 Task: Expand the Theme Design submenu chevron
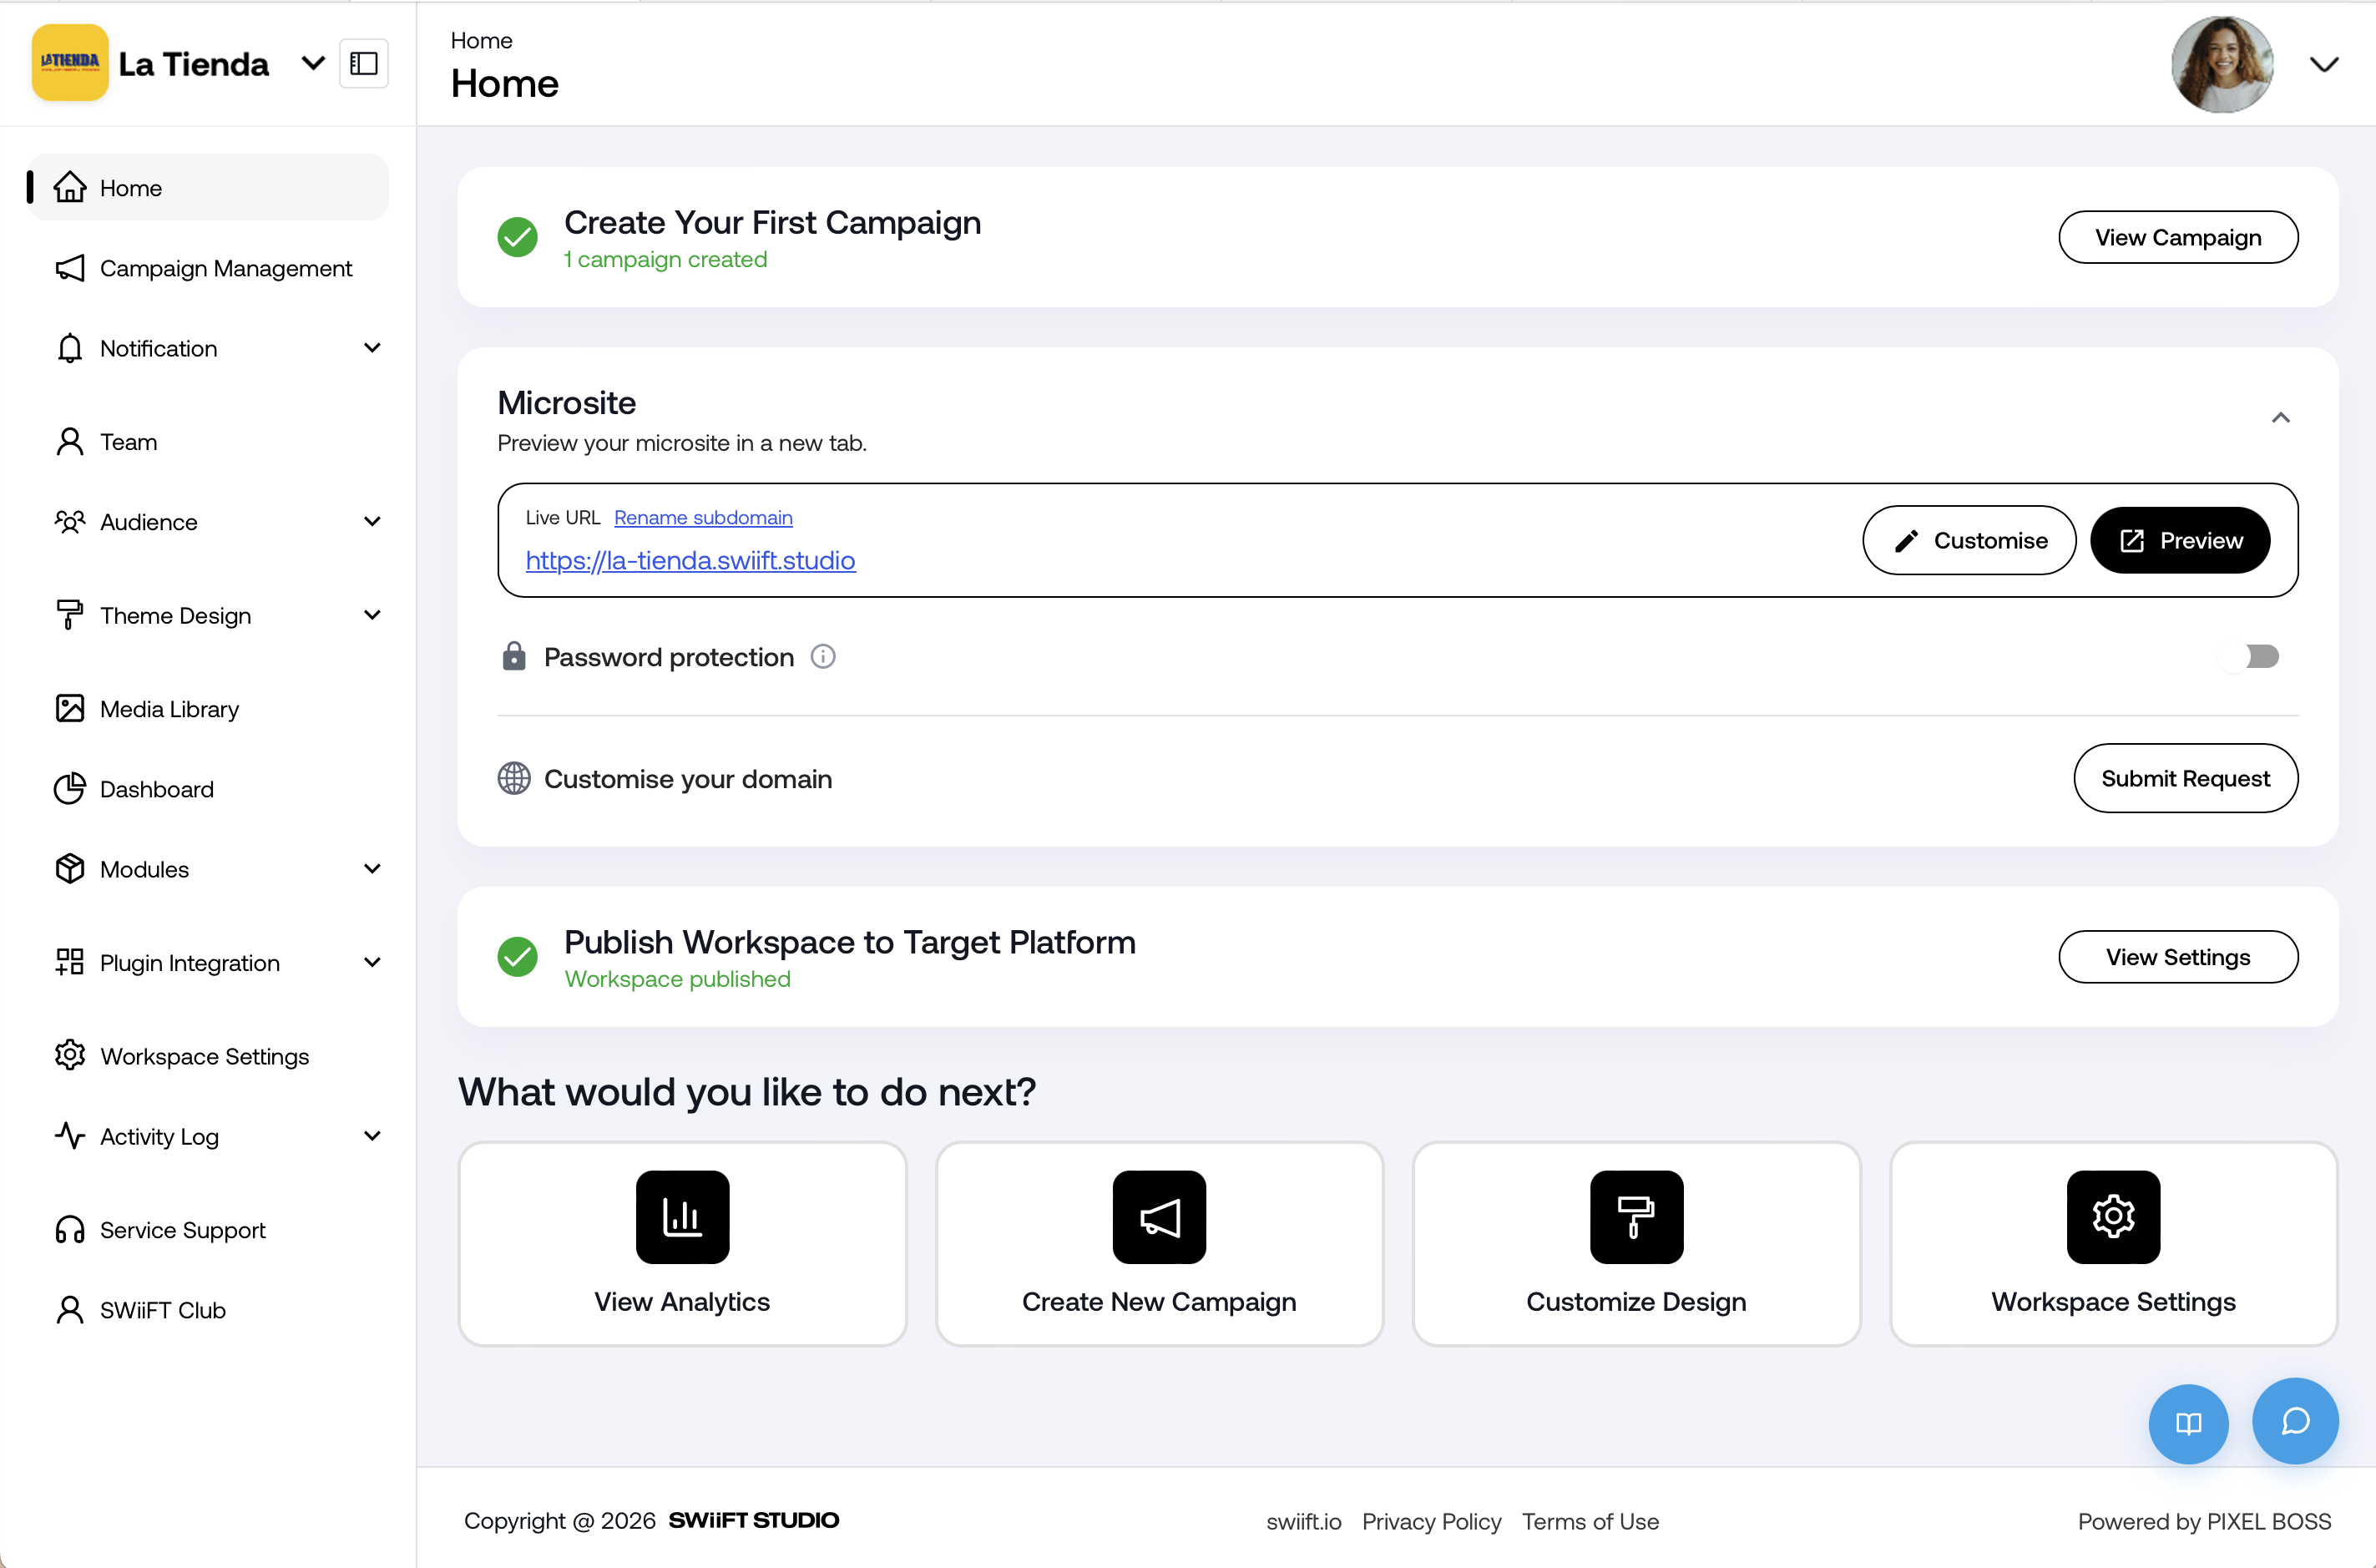372,615
